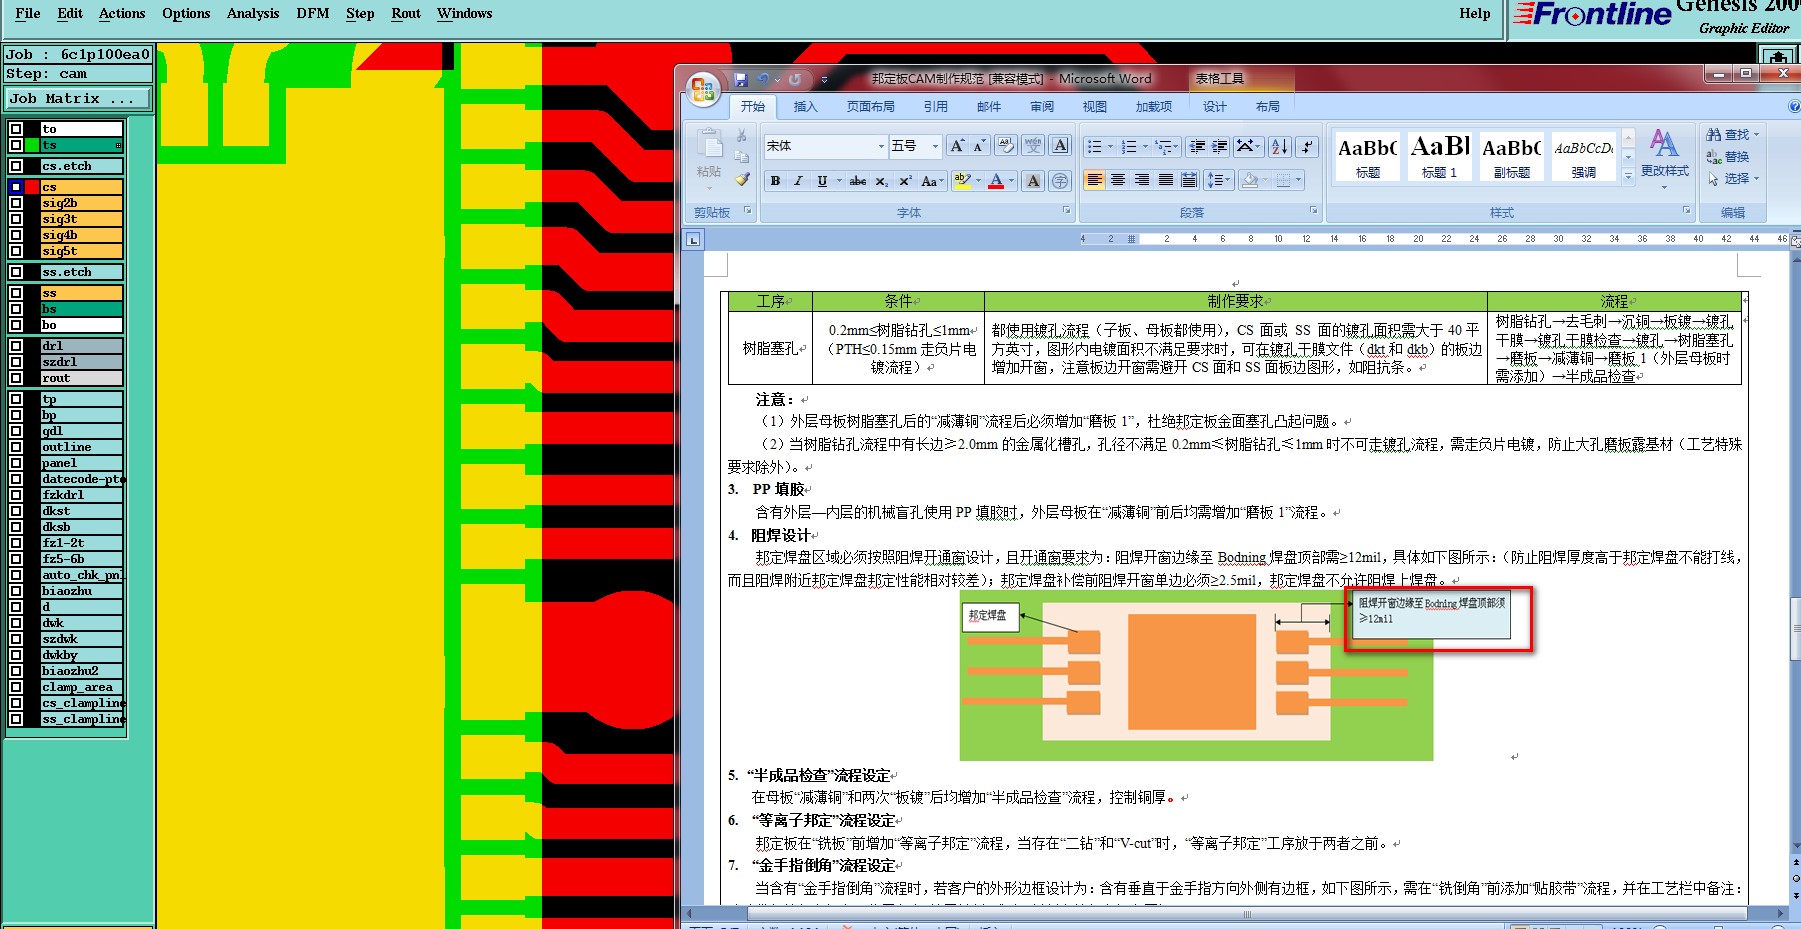The height and width of the screenshot is (929, 1801).
Task: Select the sig5t layer name
Action: click(81, 251)
